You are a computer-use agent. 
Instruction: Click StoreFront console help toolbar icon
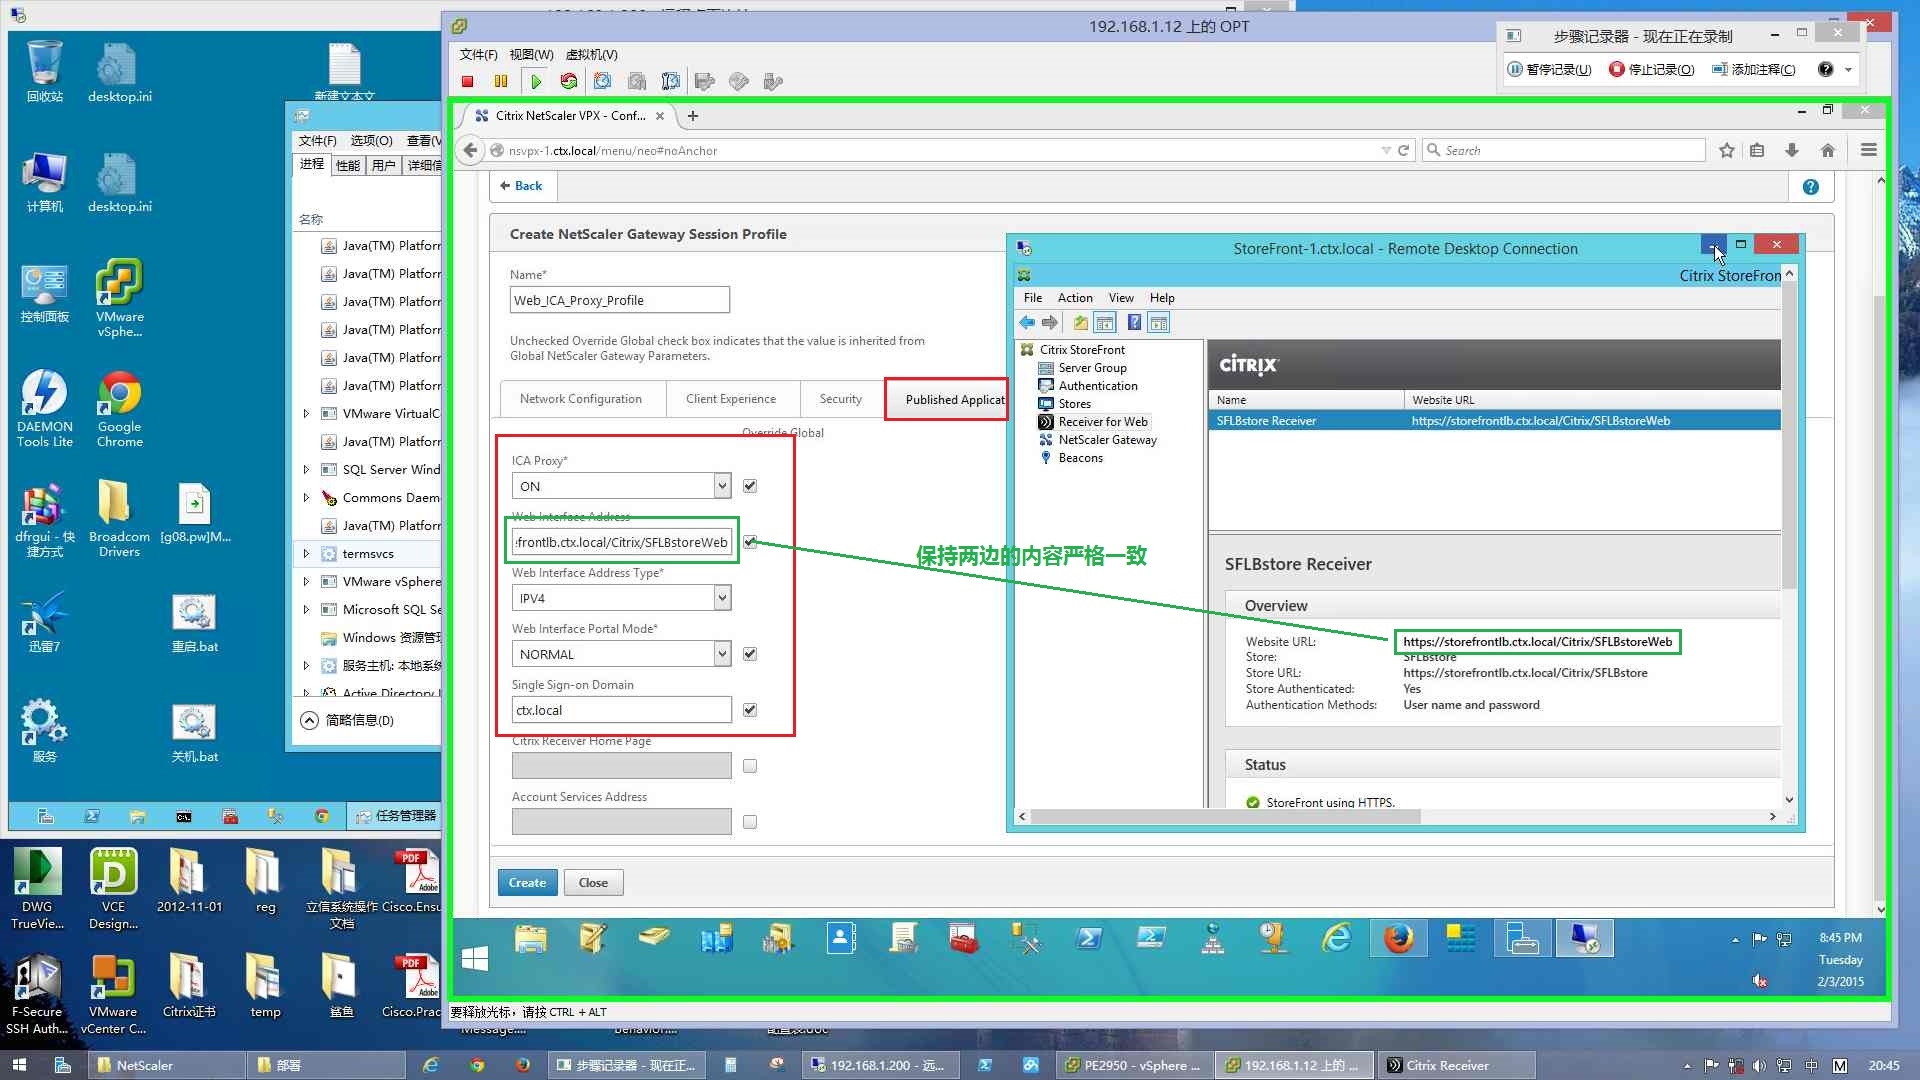coord(1134,322)
